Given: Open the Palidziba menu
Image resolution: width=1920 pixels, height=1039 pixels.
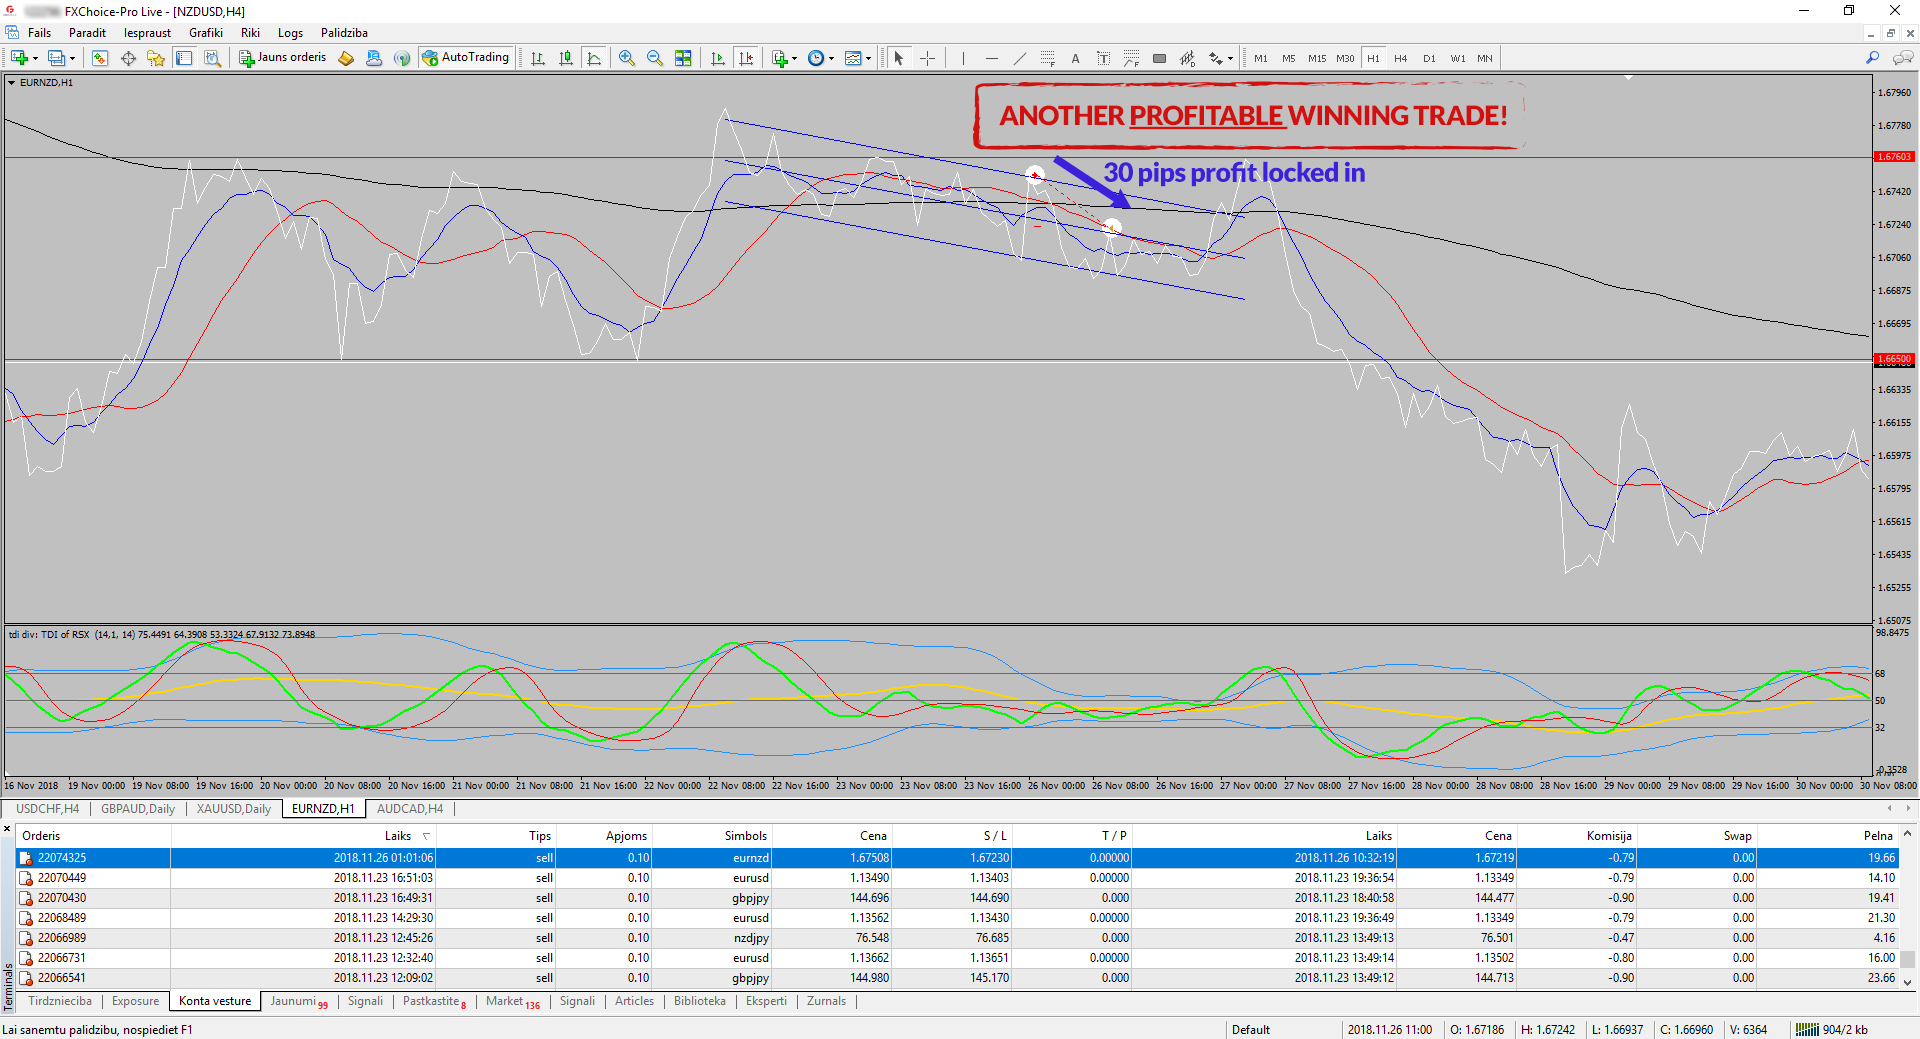Looking at the screenshot, I should (344, 33).
